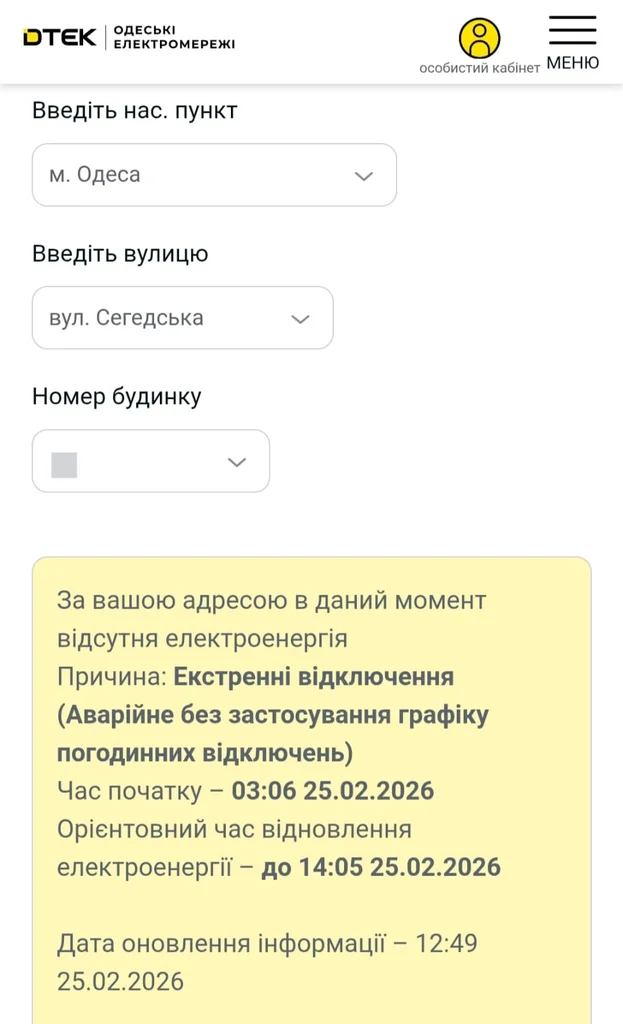Click the особистий кабінет label
623x1024 pixels.
point(479,68)
